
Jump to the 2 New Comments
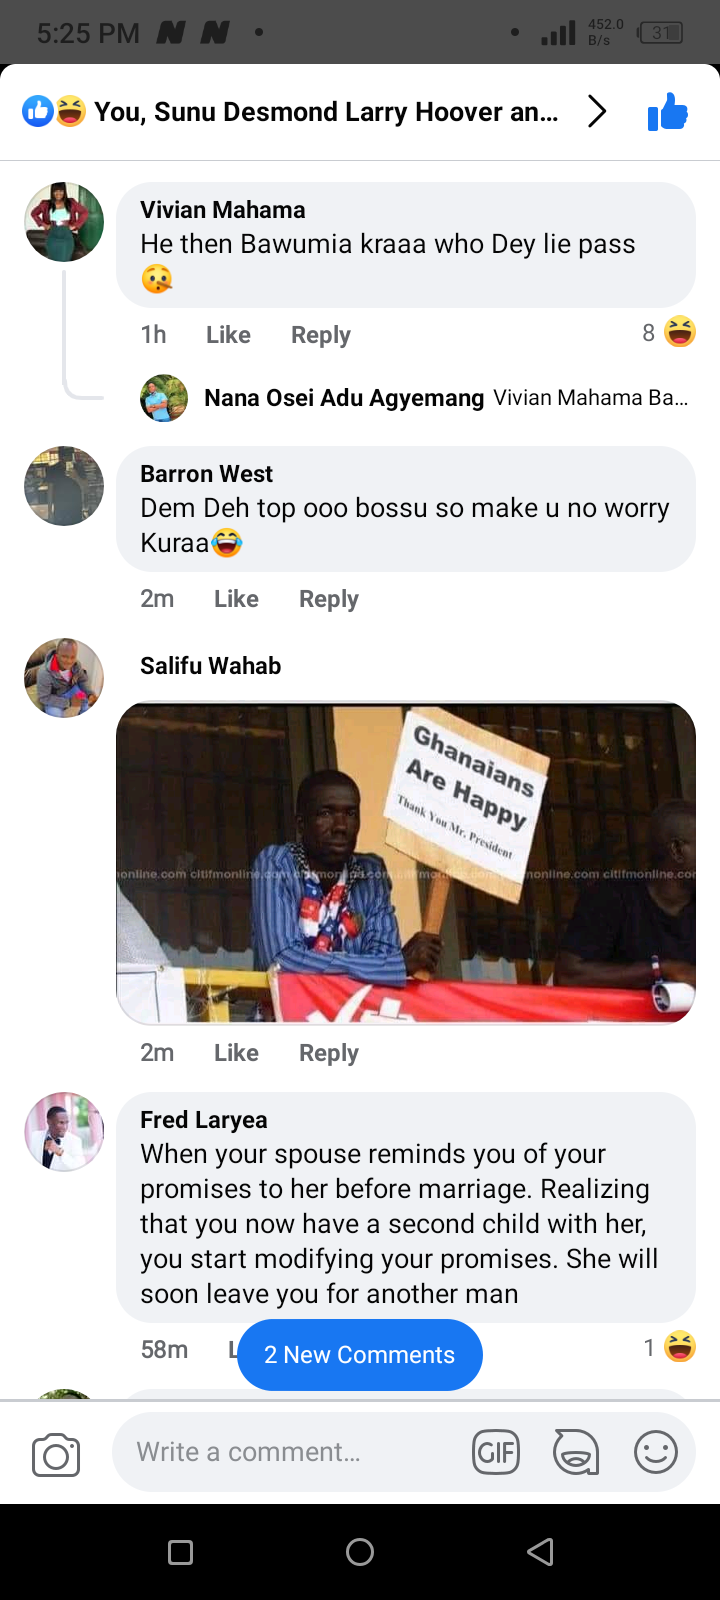click(x=360, y=1355)
